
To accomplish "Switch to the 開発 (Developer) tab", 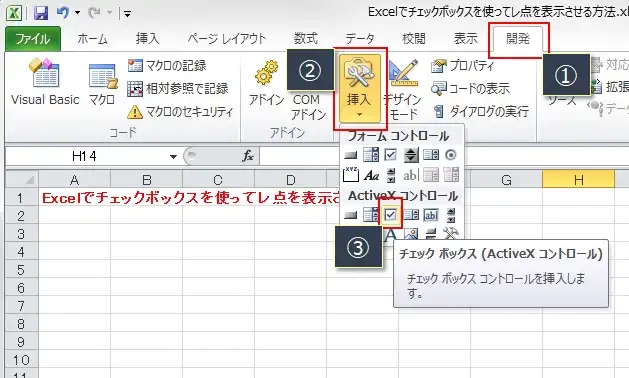I will [x=518, y=39].
